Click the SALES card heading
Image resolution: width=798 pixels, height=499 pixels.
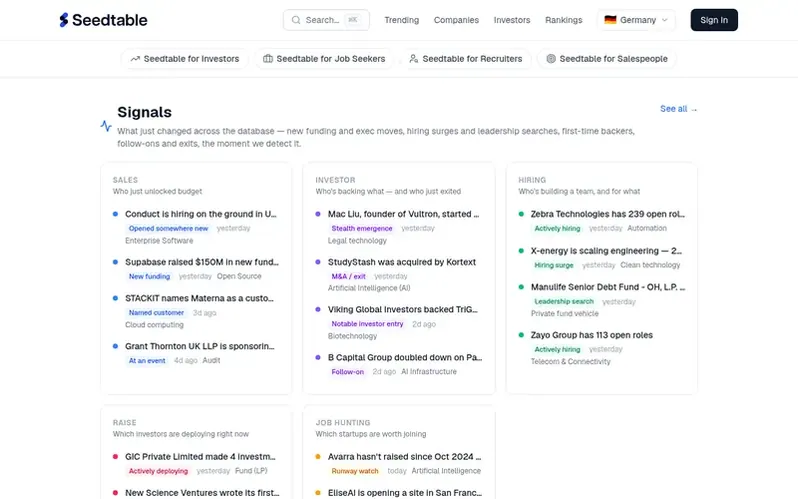(125, 180)
